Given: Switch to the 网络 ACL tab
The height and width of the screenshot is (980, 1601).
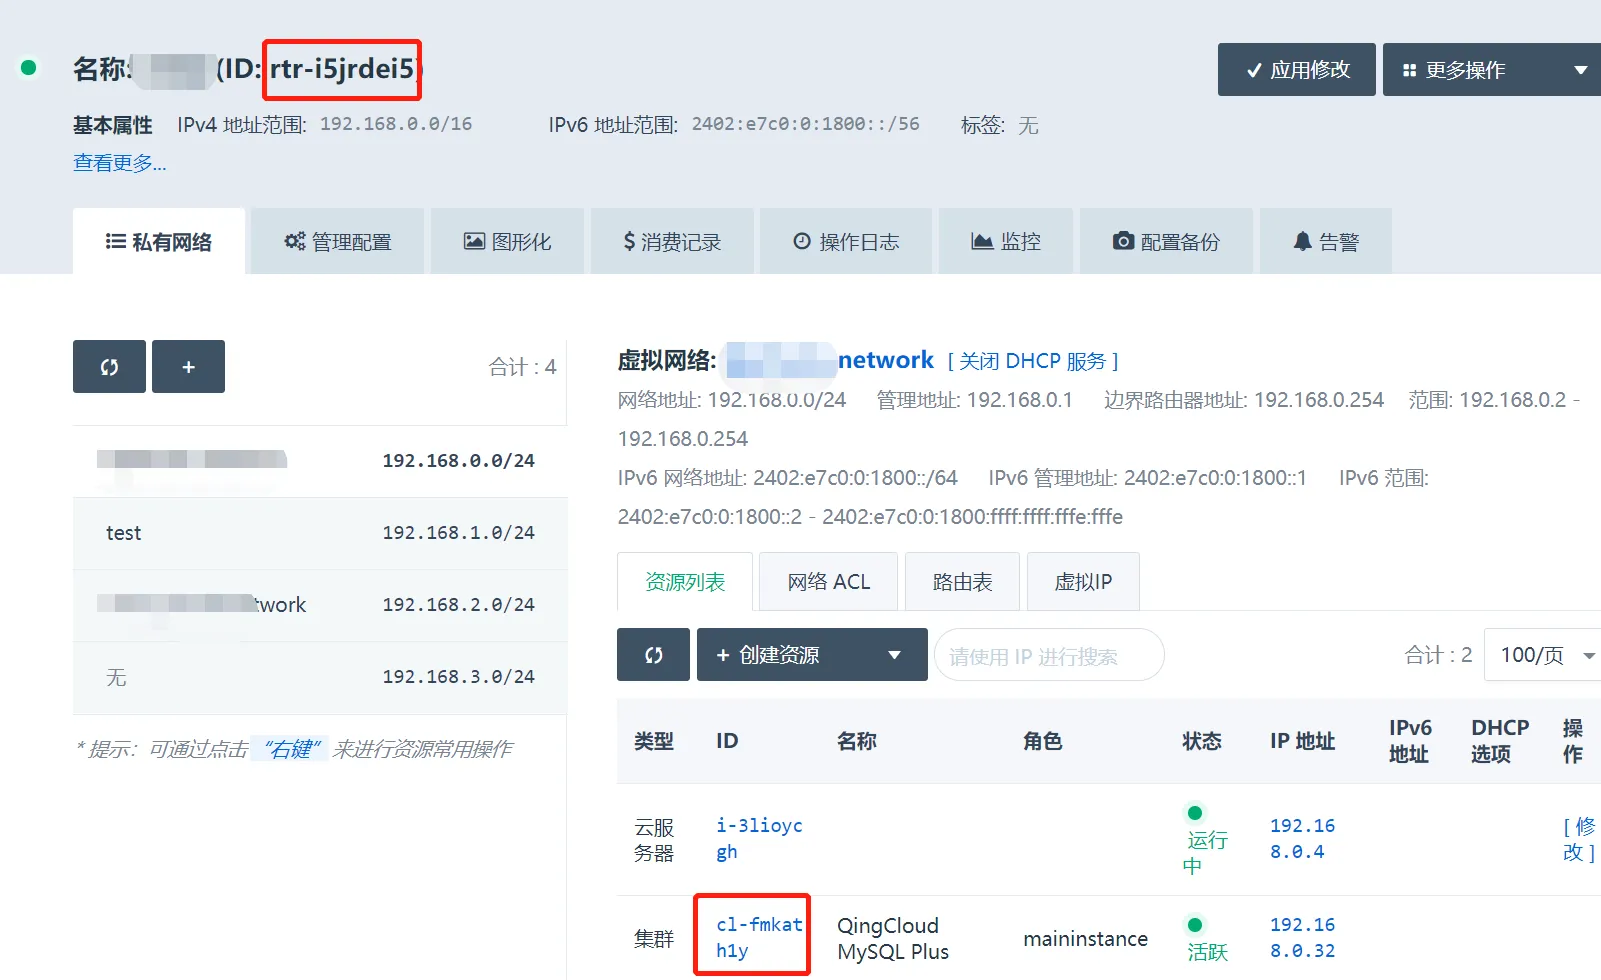Looking at the screenshot, I should coord(828,582).
